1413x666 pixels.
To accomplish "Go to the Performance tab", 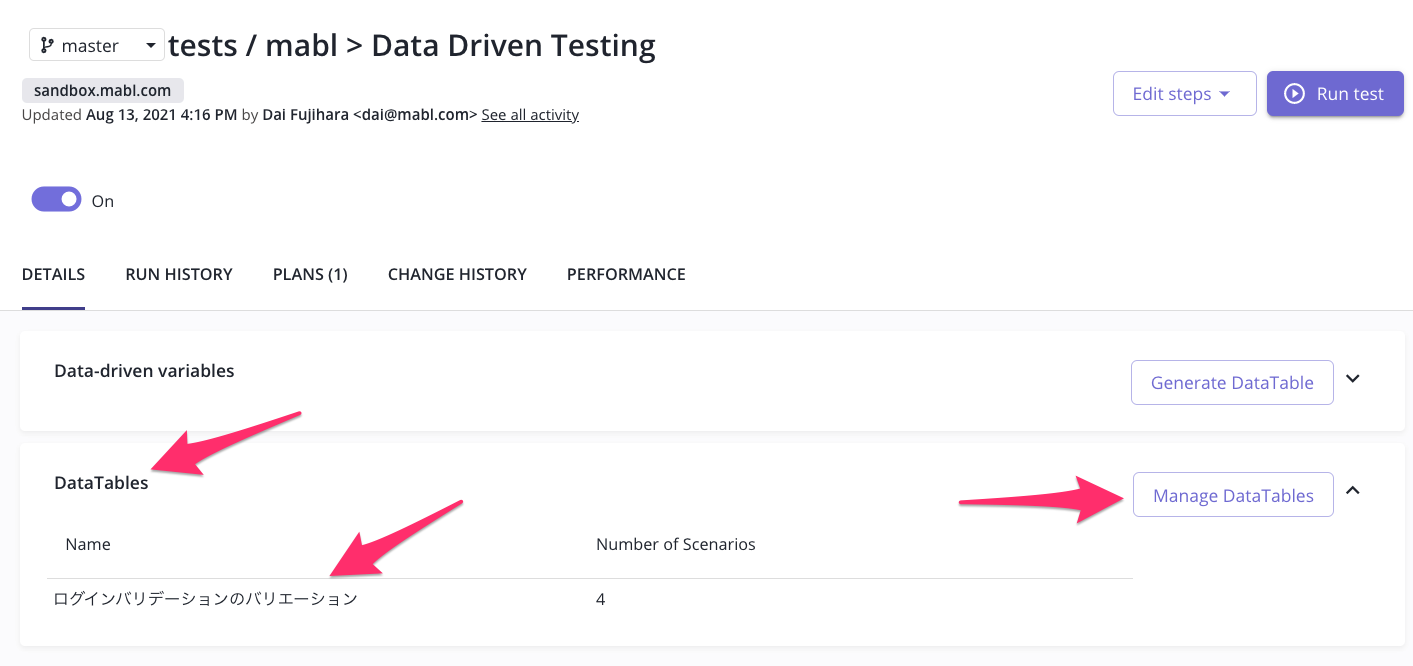I will coord(626,274).
